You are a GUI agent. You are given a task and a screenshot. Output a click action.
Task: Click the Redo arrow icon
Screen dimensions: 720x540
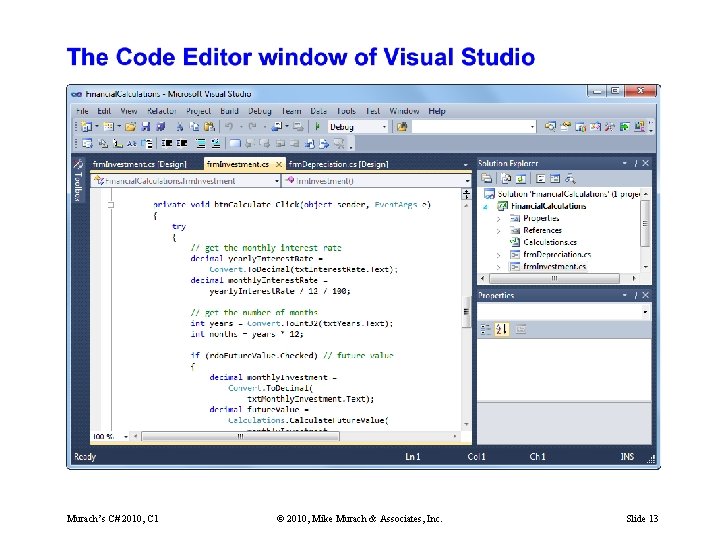coord(252,126)
